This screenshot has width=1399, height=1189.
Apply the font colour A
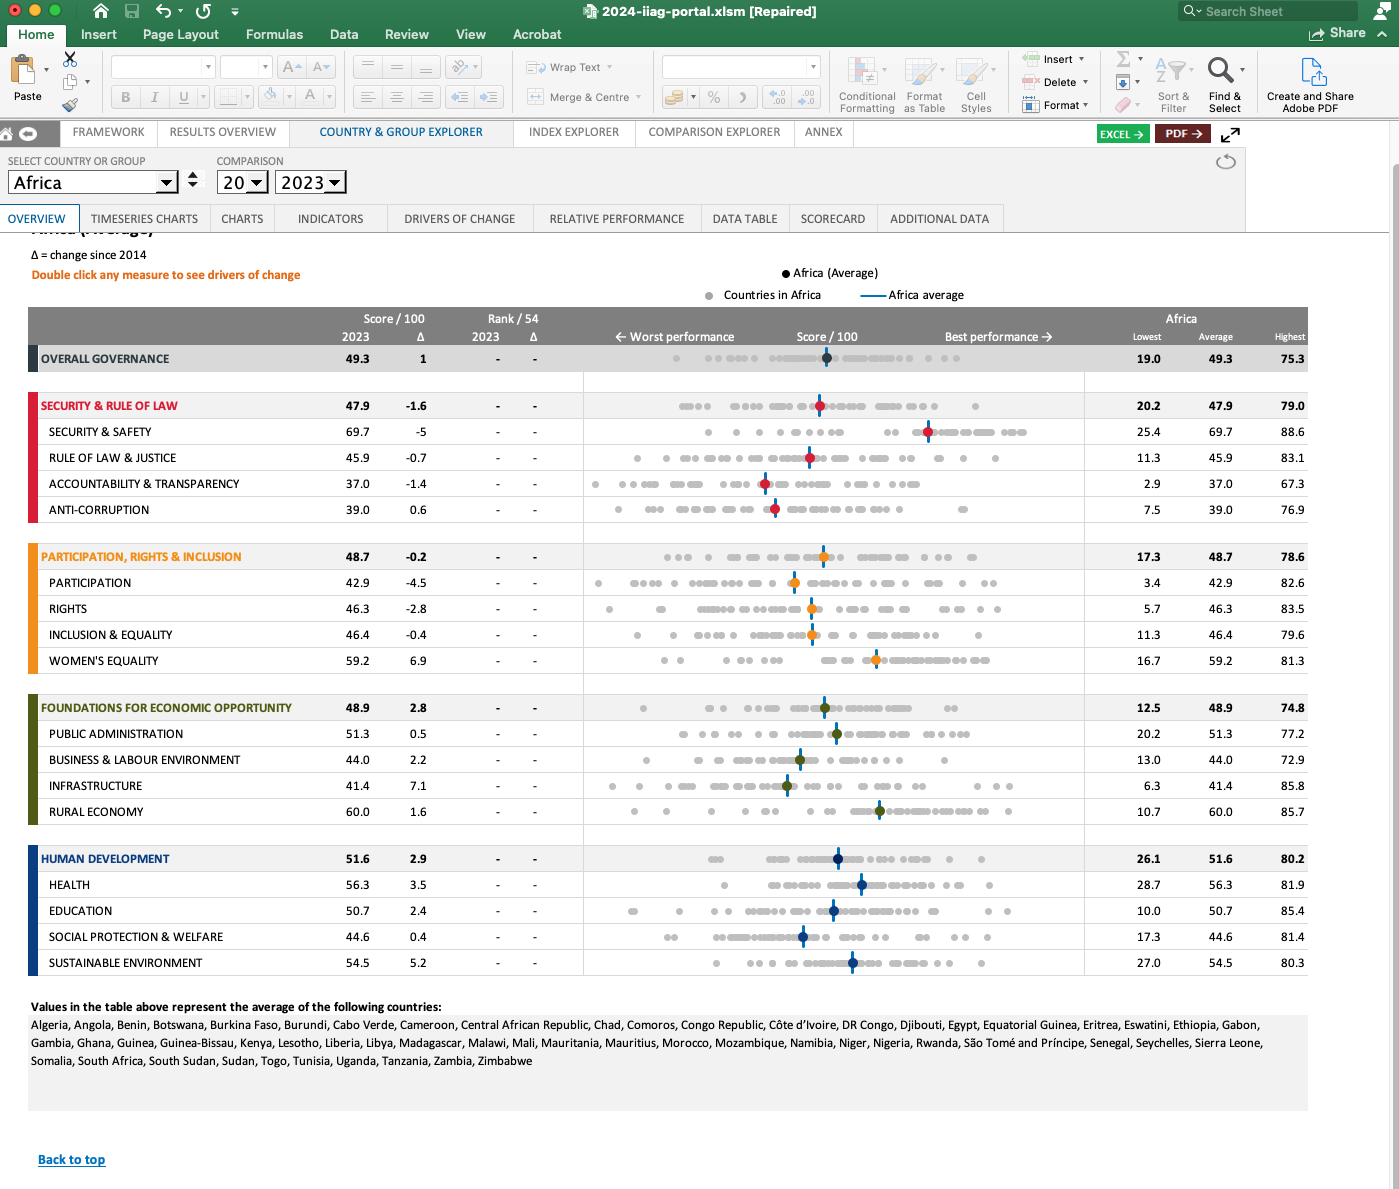(x=310, y=96)
